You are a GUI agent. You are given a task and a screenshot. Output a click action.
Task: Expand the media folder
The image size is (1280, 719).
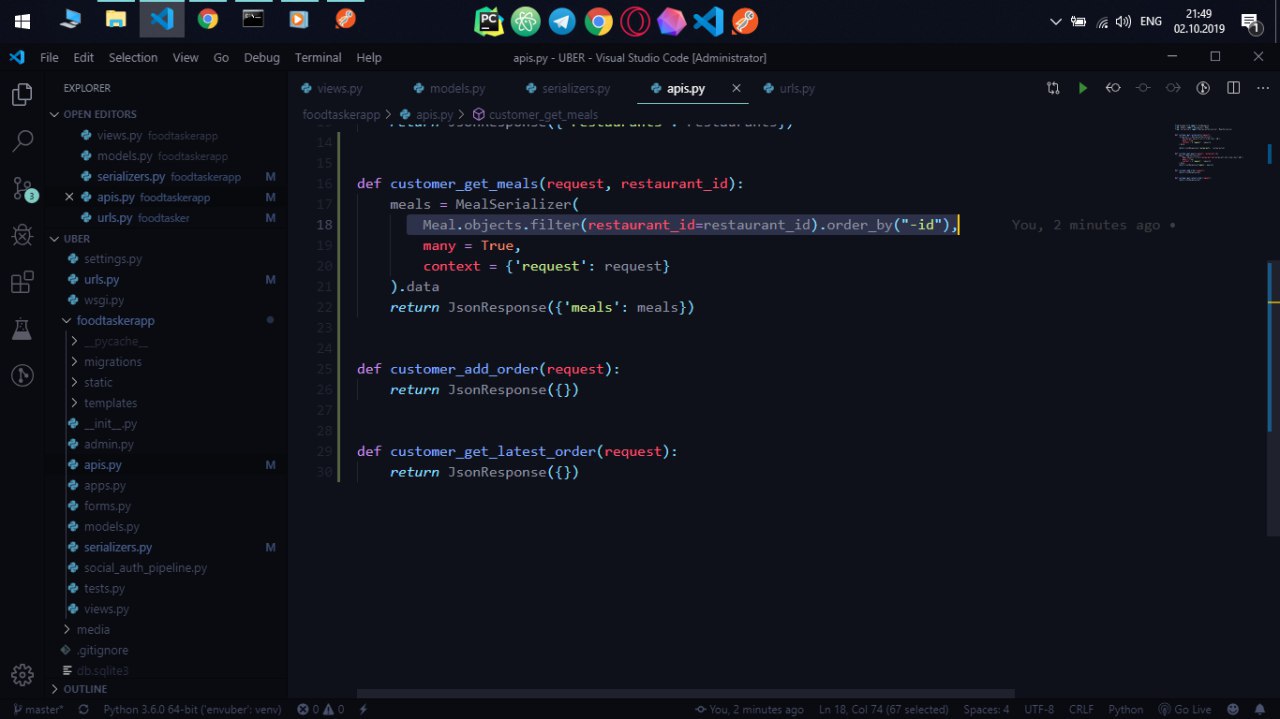coord(93,629)
